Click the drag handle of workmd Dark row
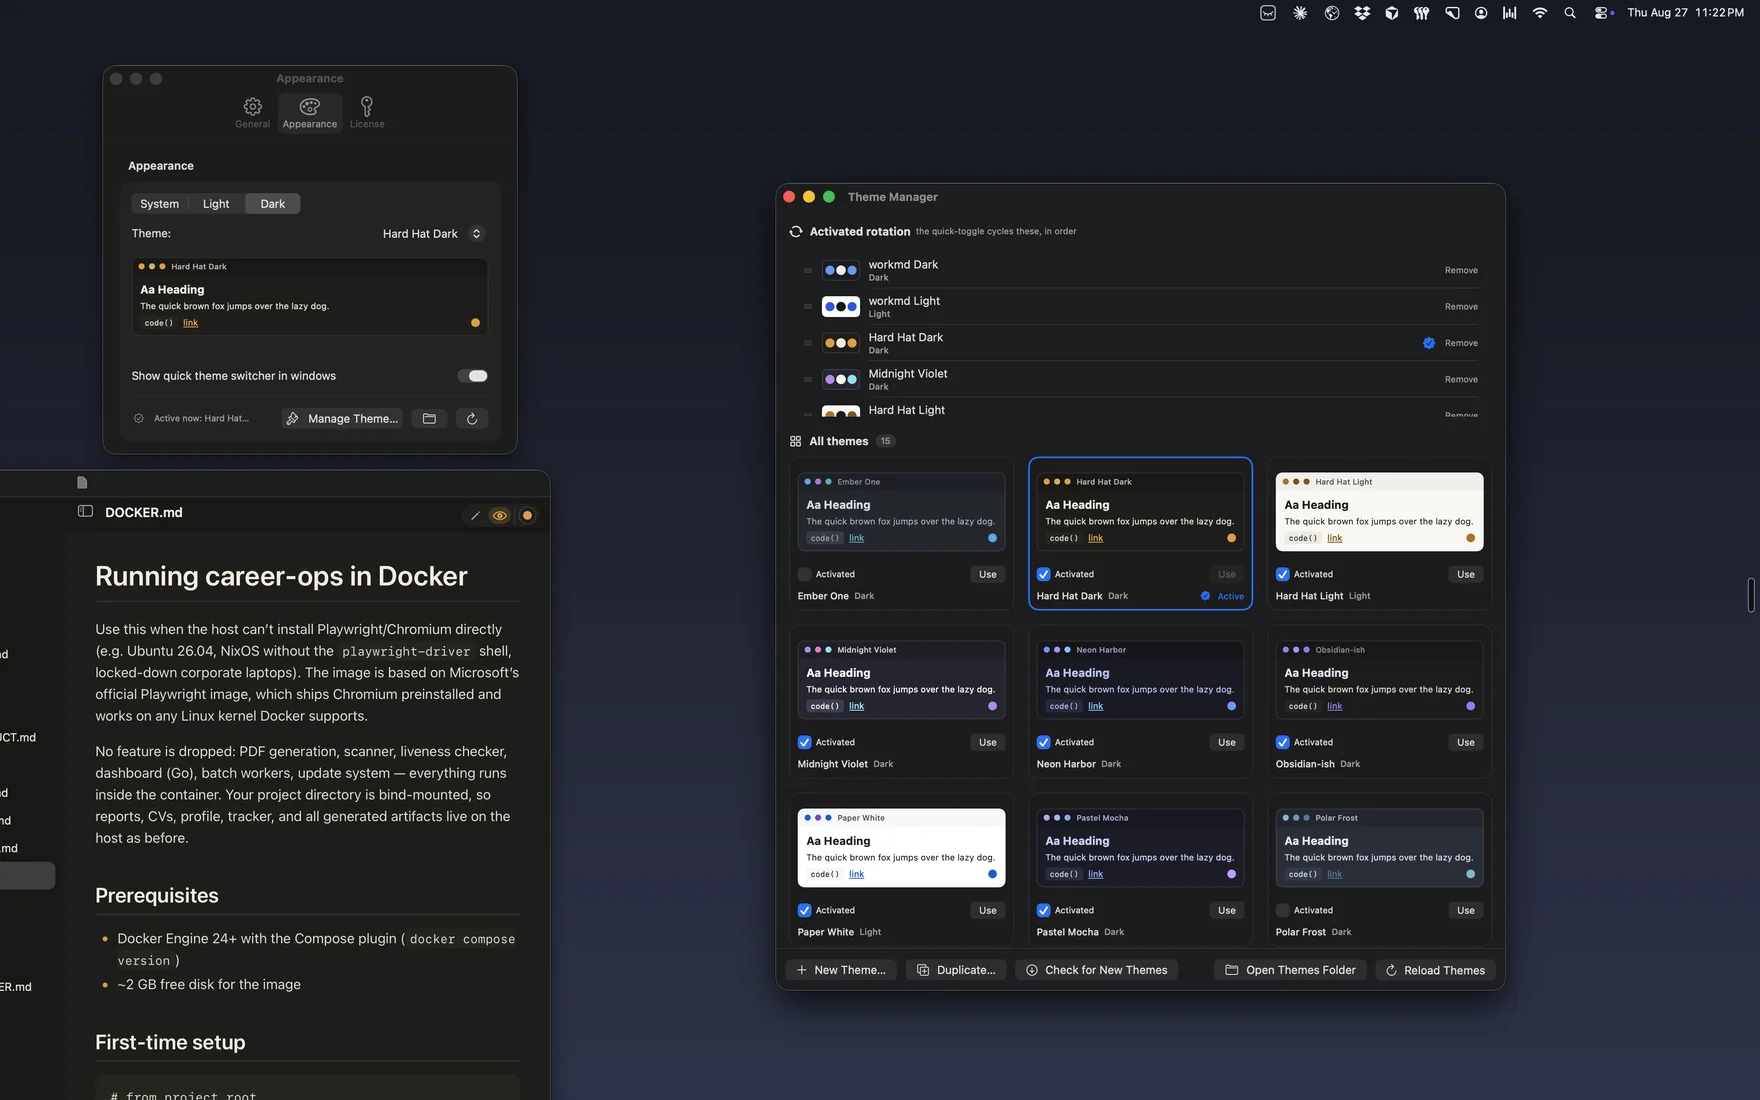This screenshot has height=1100, width=1760. (x=808, y=270)
